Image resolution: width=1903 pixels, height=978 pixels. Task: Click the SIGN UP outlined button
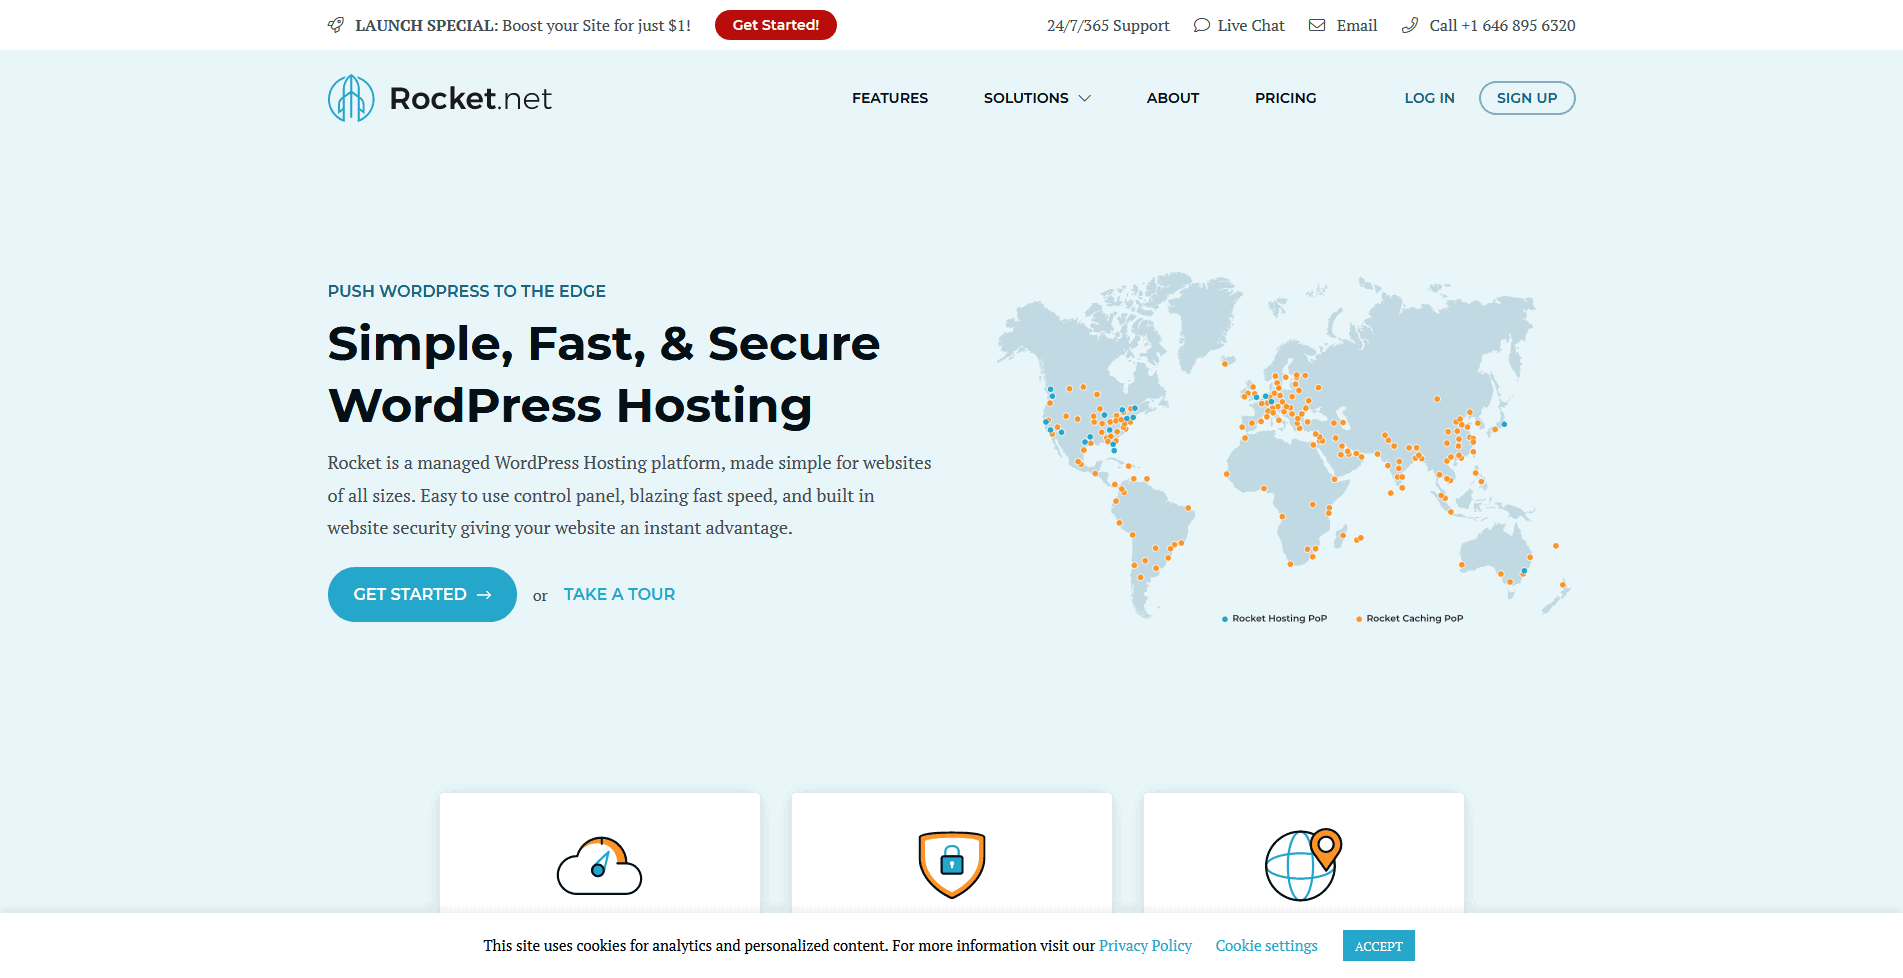[x=1527, y=98]
